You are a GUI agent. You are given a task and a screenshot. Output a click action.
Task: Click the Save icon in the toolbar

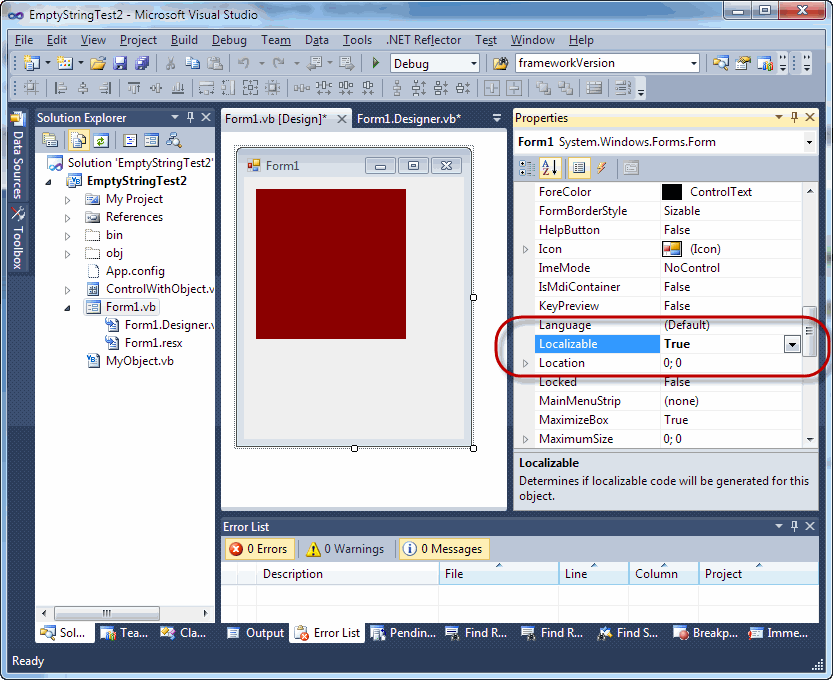[x=120, y=63]
